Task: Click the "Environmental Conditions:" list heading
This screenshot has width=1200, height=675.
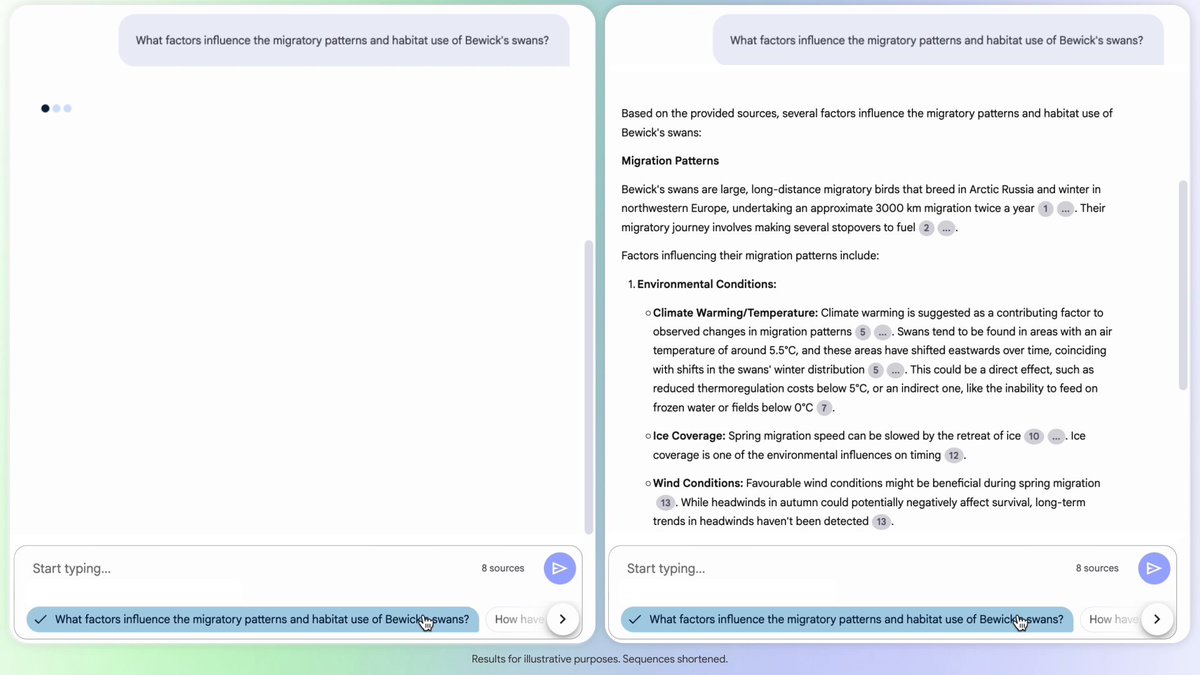Action: click(706, 284)
